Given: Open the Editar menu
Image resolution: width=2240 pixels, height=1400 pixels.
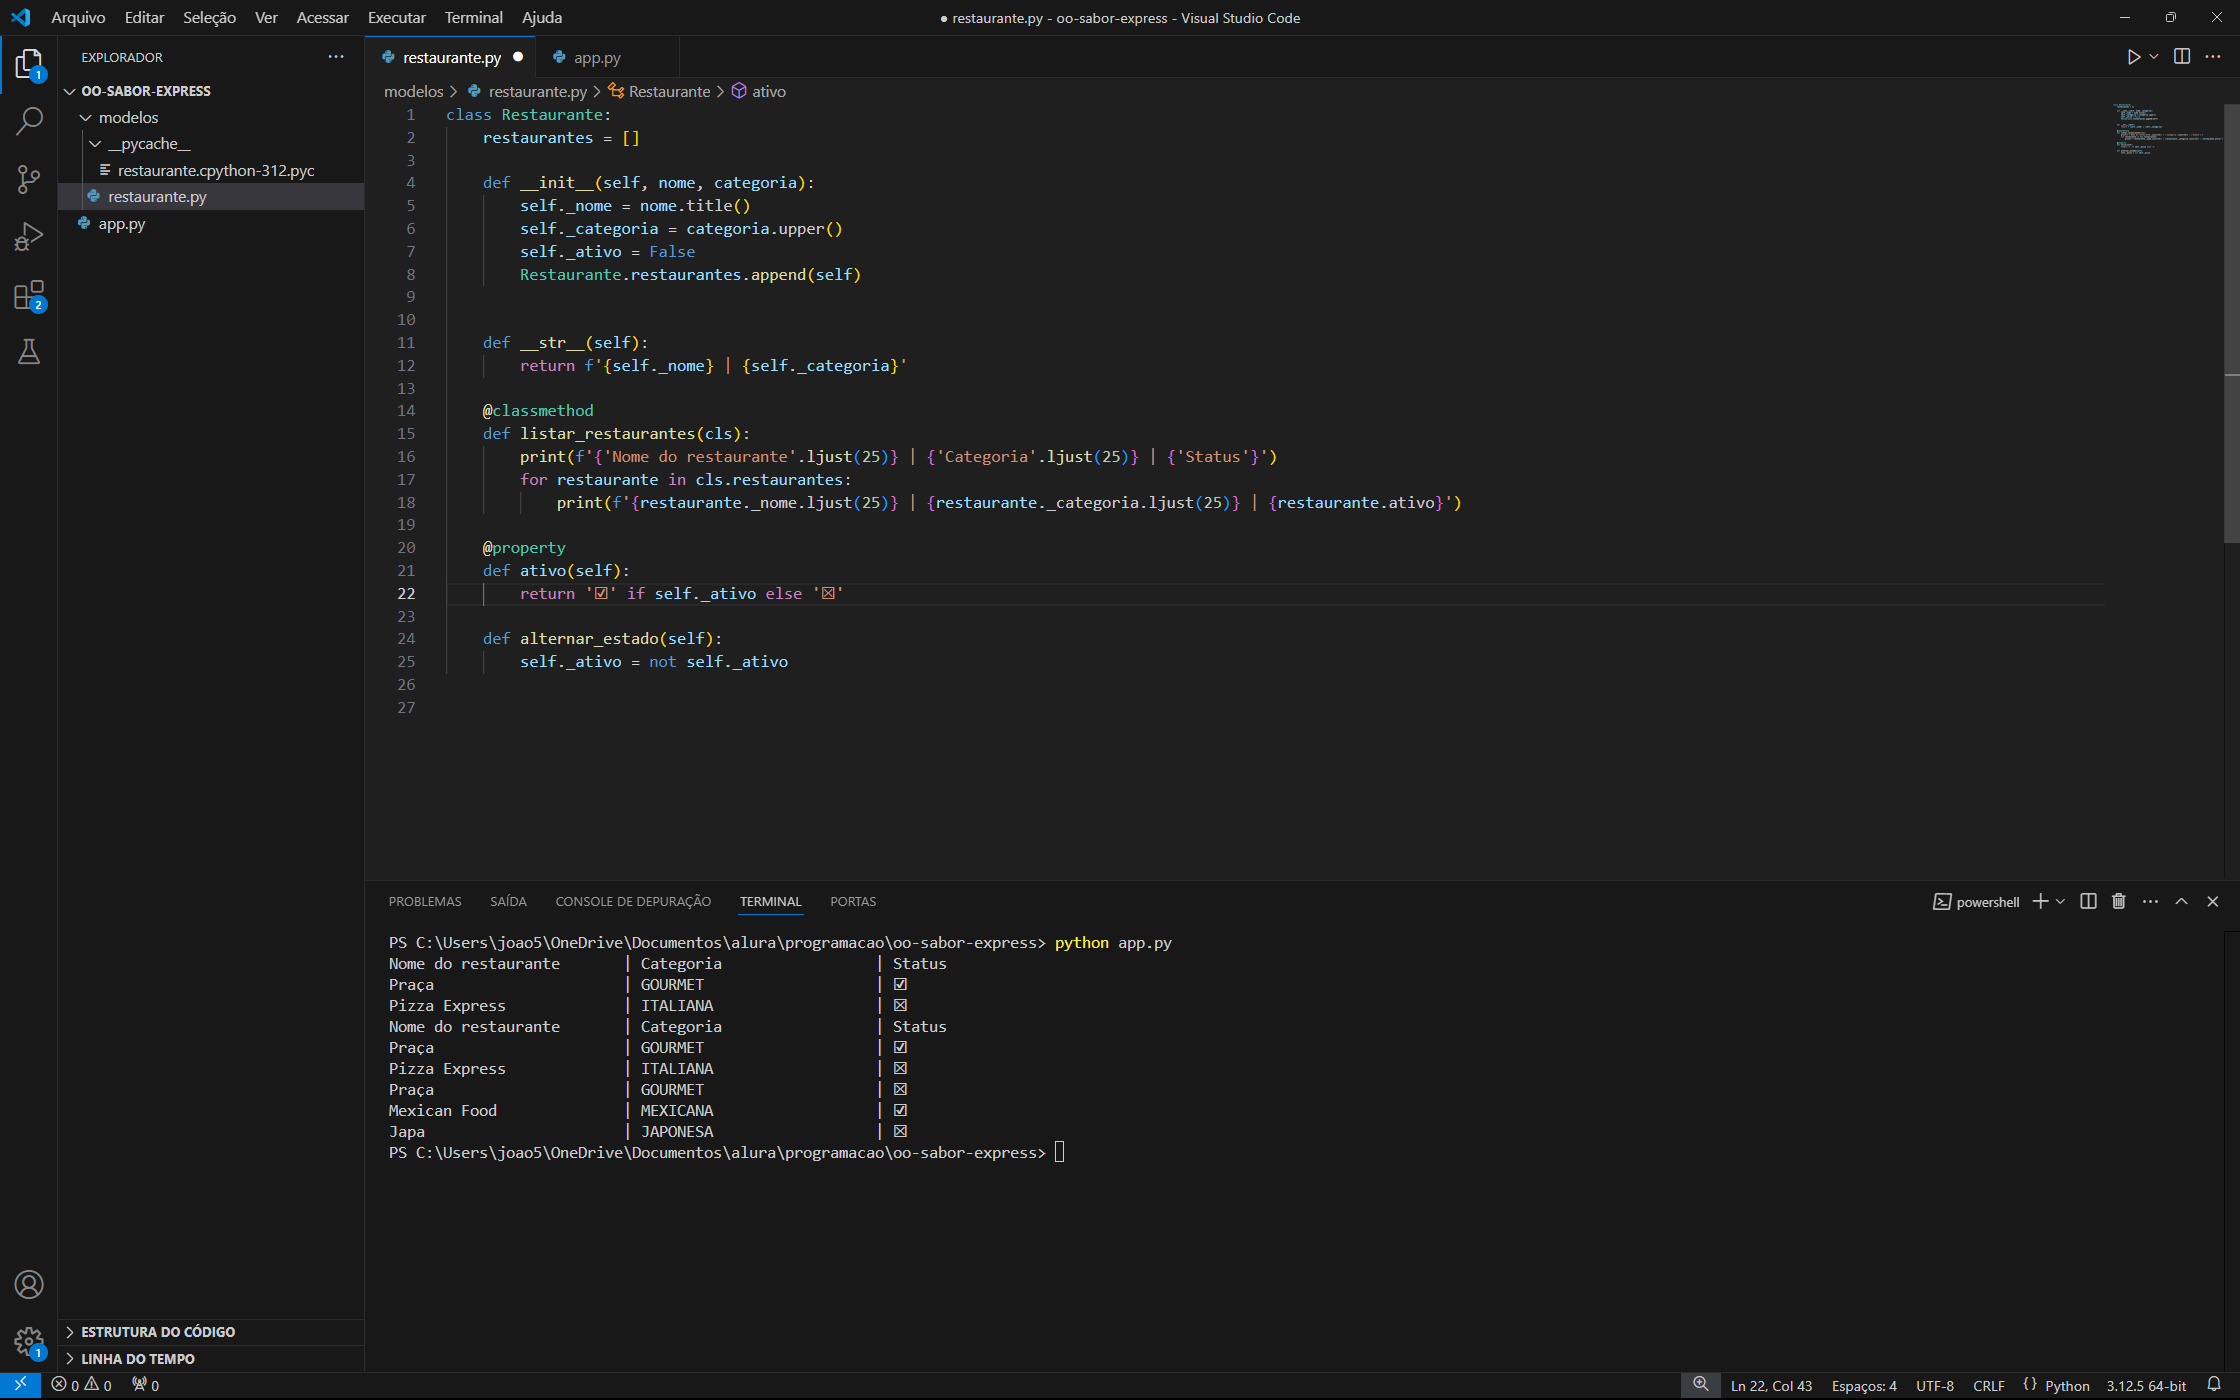Looking at the screenshot, I should coord(144,18).
